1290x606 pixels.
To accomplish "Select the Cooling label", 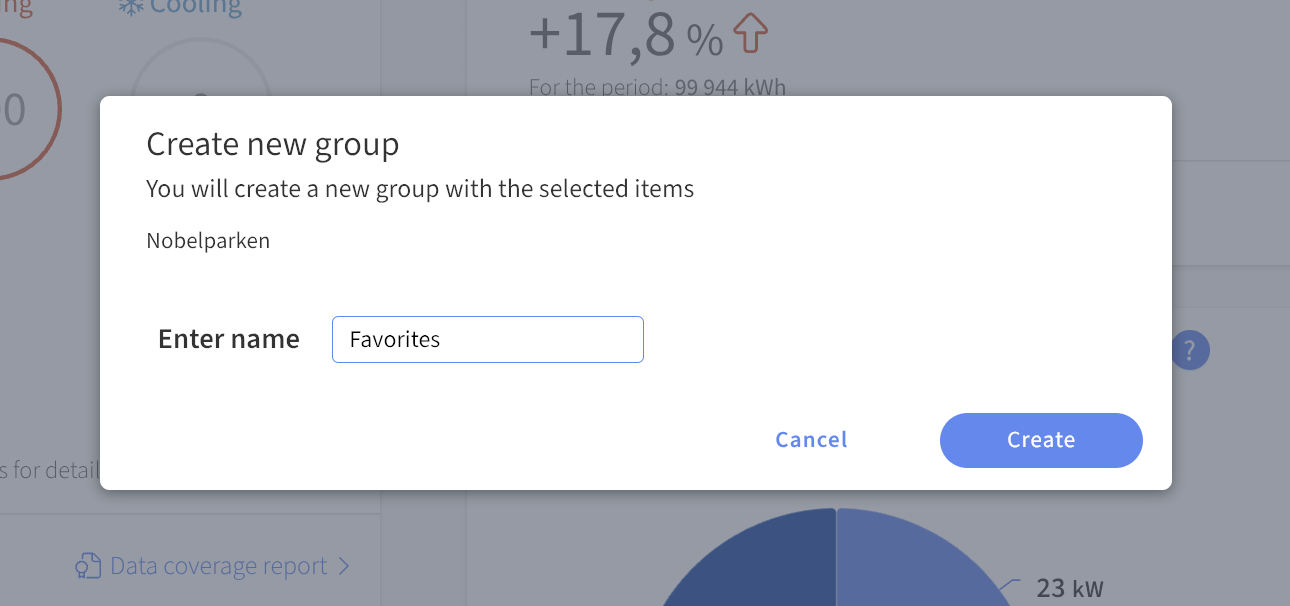I will coord(196,7).
